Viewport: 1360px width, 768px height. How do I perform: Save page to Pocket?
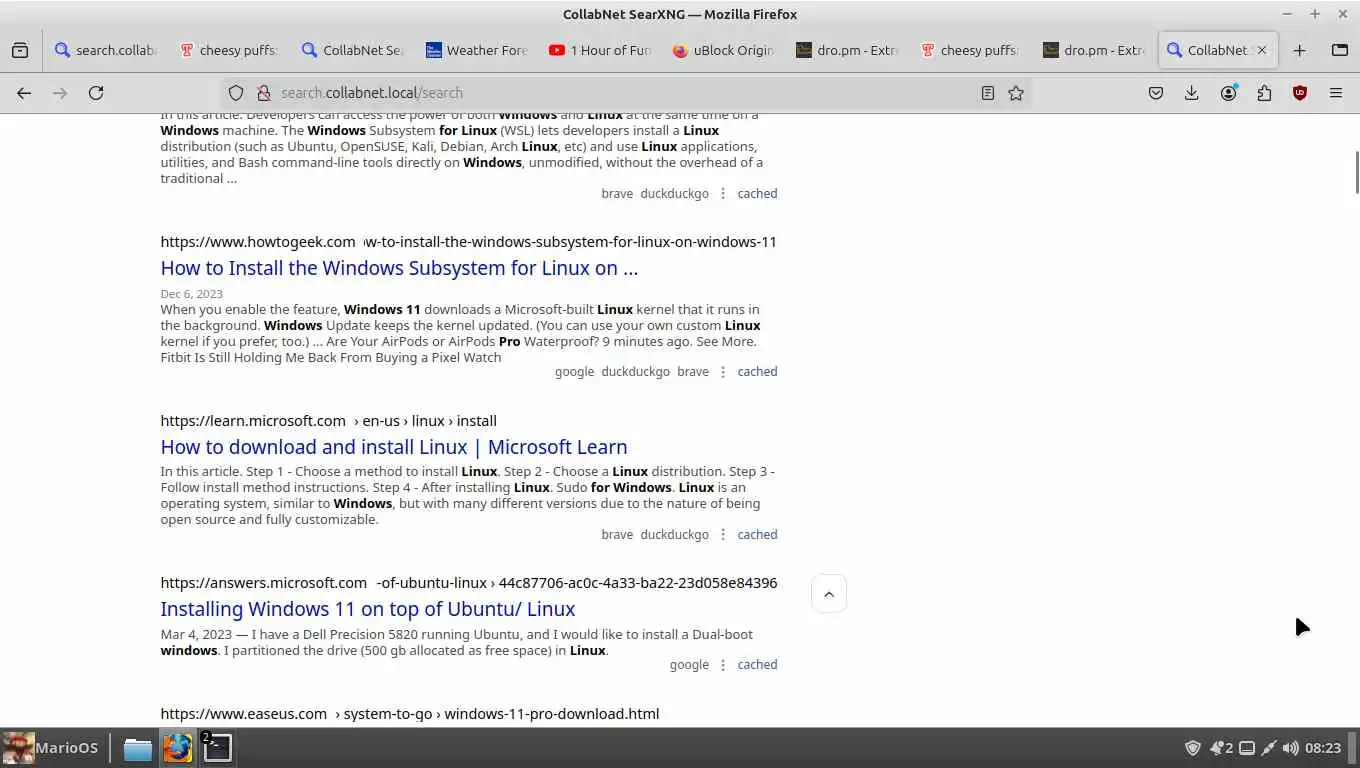coord(1156,93)
